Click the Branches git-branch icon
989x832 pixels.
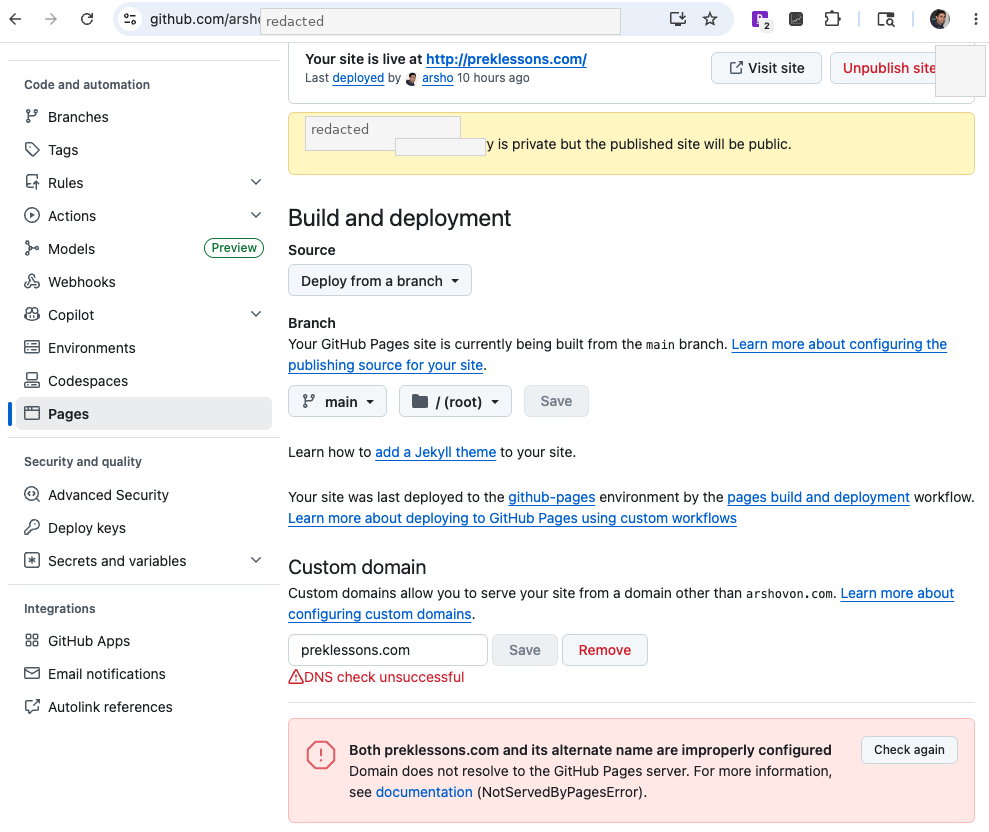(x=32, y=116)
